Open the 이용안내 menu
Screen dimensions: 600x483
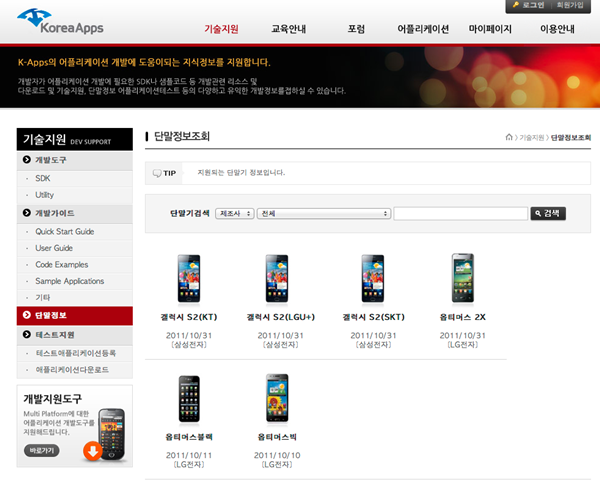pos(557,29)
